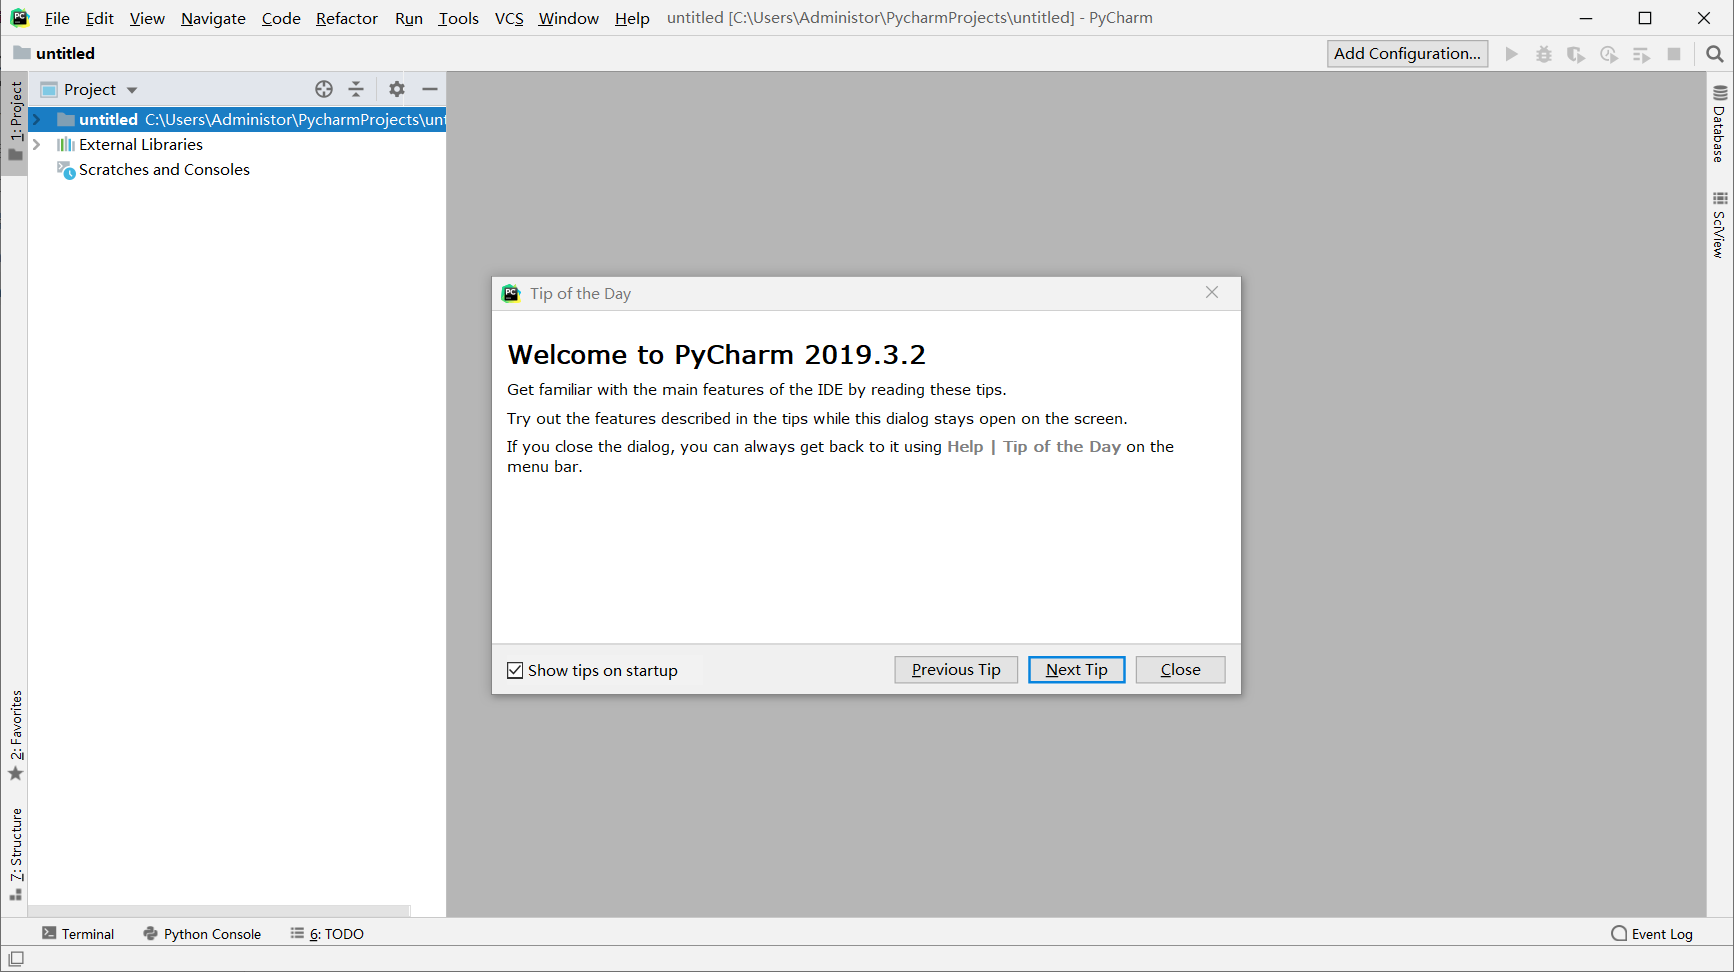1734x972 pixels.
Task: Click Add Configuration... button
Action: click(x=1407, y=54)
